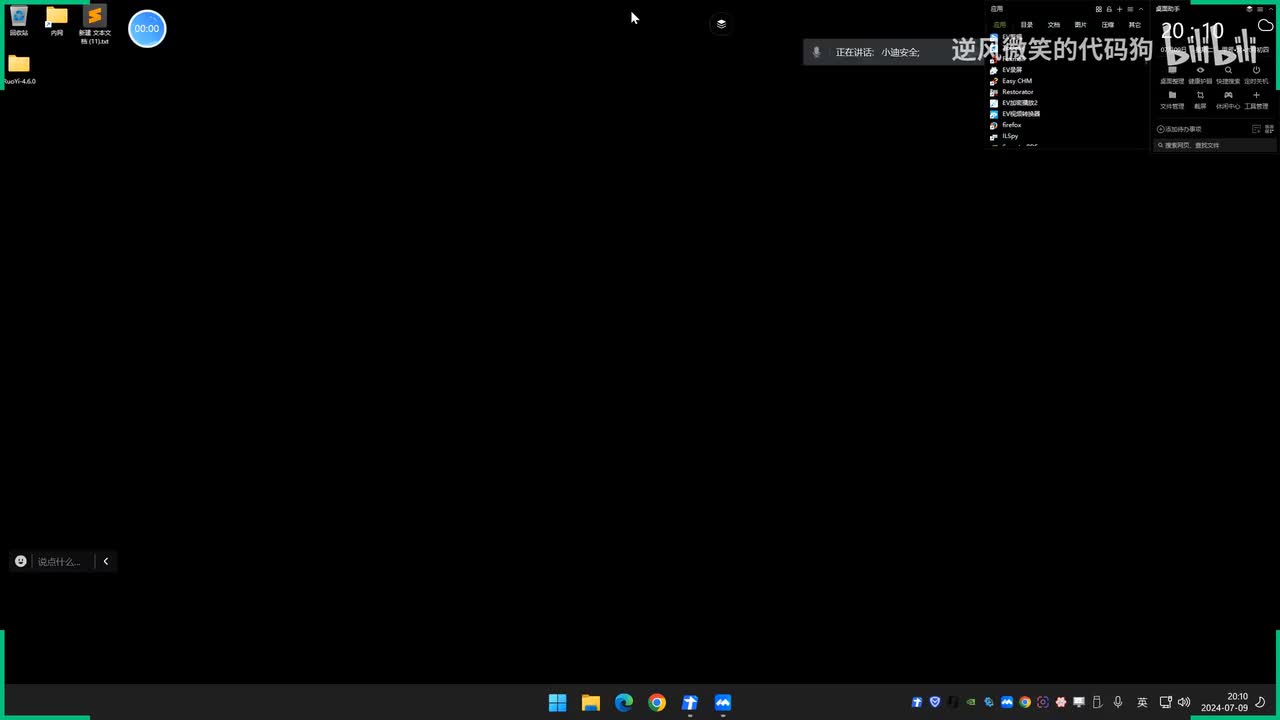Collapse chat bar with left chevron
1280x720 pixels.
[106, 561]
